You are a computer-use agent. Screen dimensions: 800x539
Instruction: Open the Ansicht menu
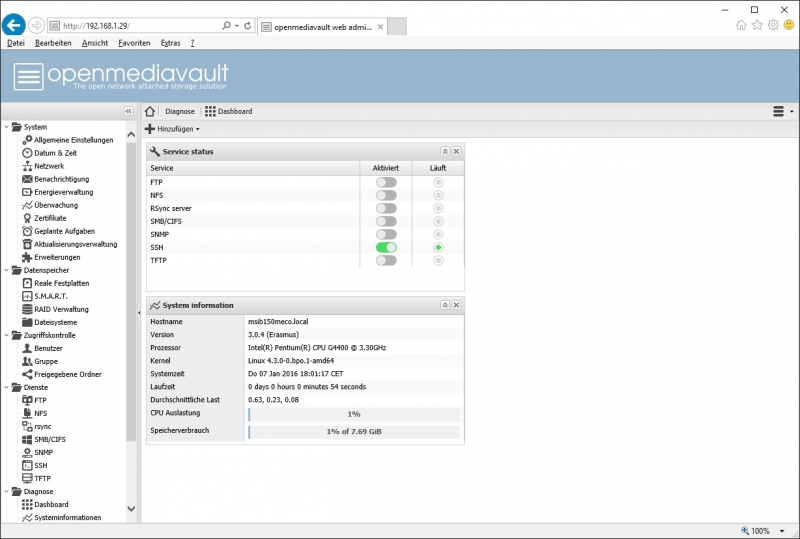(95, 43)
